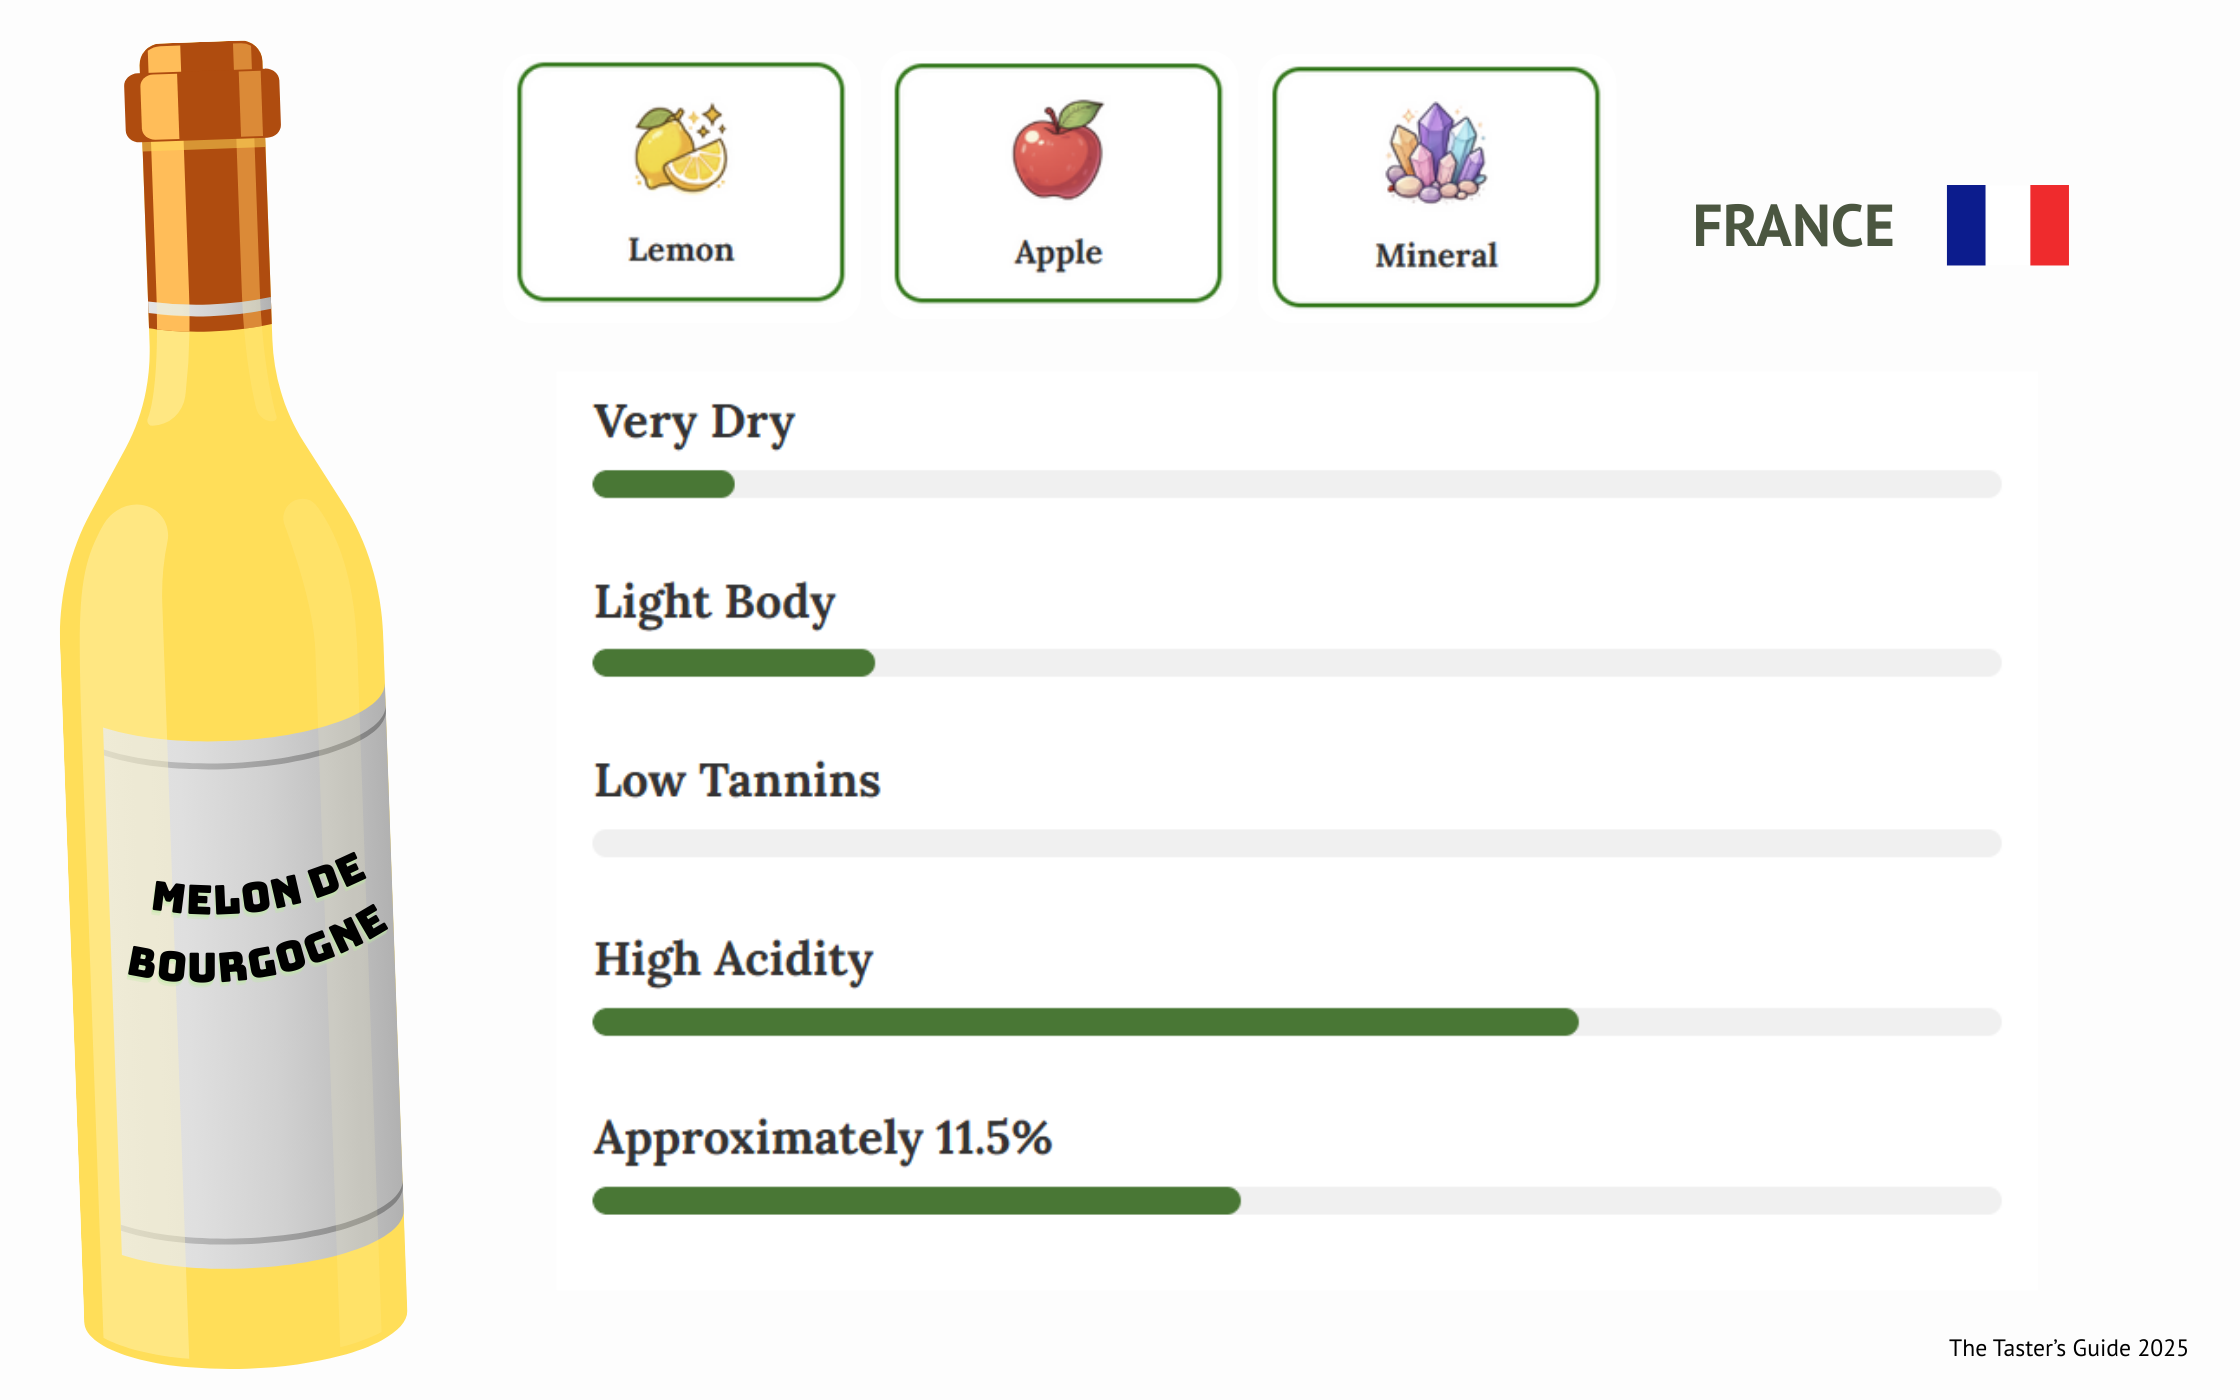This screenshot has width=2240, height=1400.
Task: Click the Very Dry heading
Action: [x=694, y=422]
